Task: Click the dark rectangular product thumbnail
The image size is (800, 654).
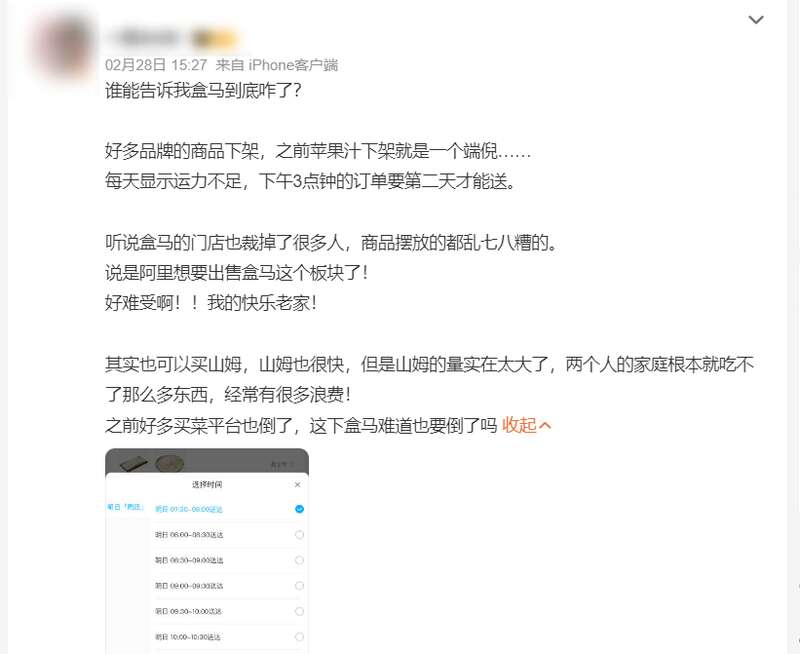Action: click(x=134, y=463)
